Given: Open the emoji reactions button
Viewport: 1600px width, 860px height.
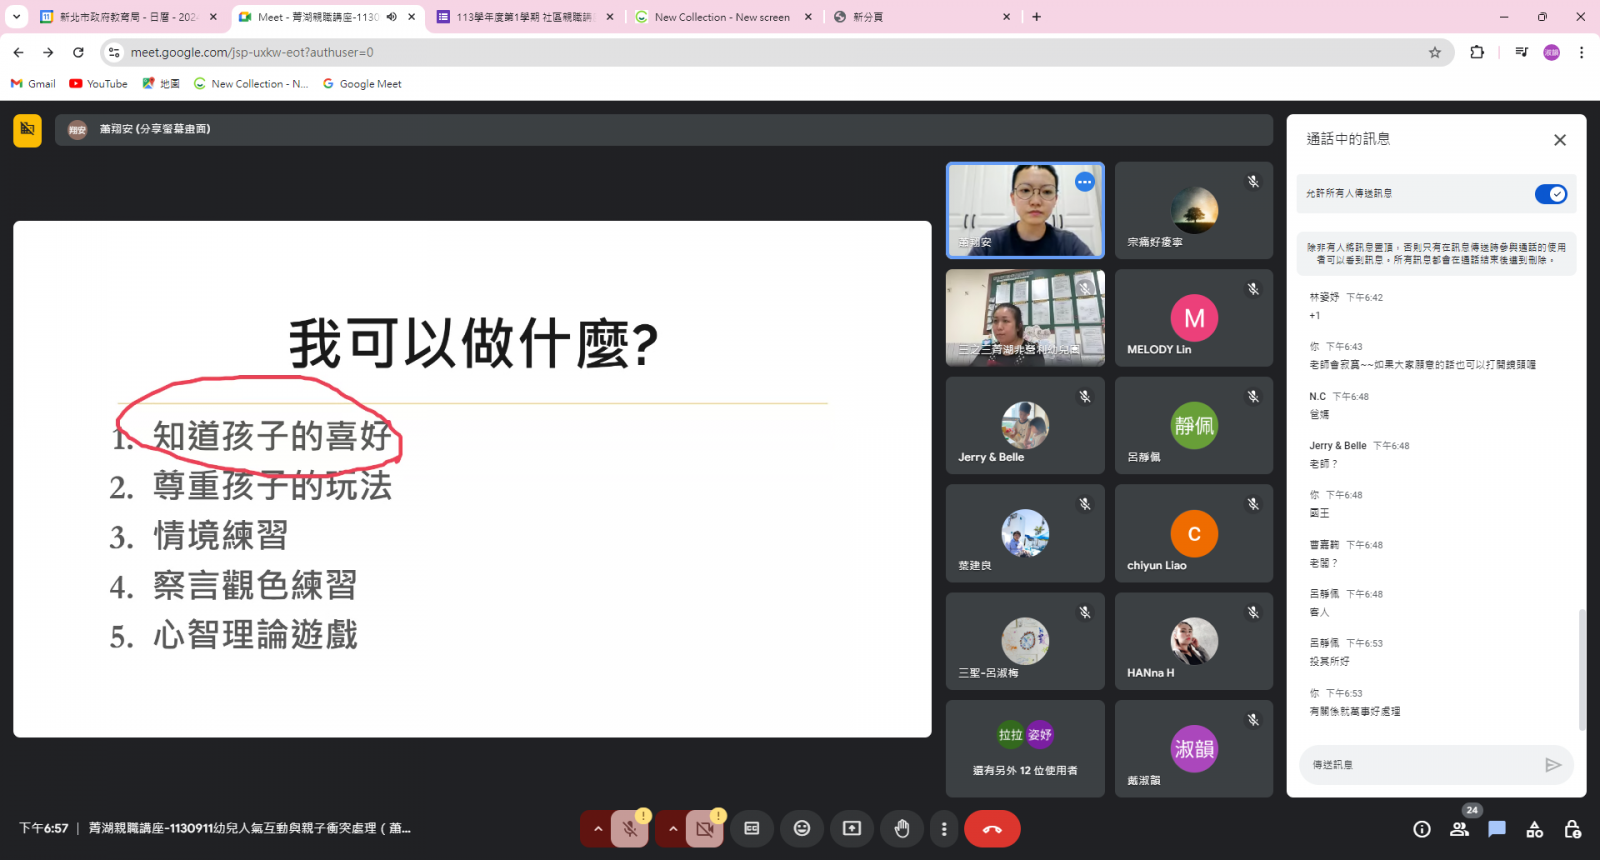Looking at the screenshot, I should coord(801,828).
